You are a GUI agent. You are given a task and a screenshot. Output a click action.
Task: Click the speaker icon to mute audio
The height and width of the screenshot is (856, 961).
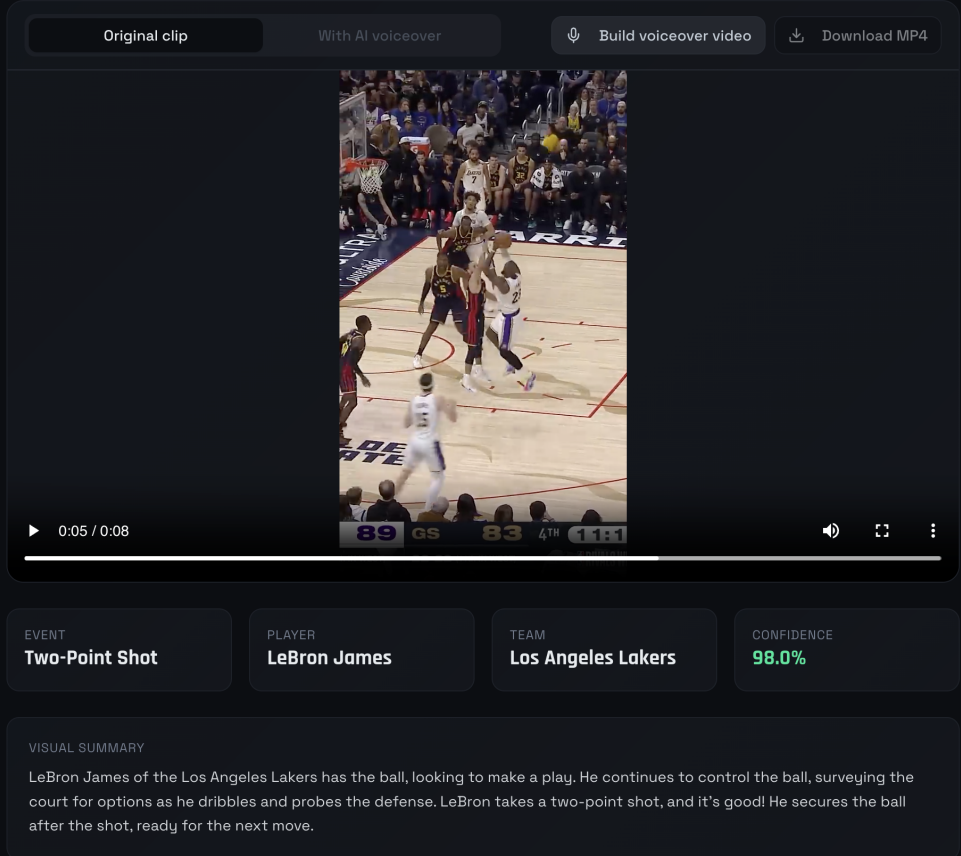tap(830, 530)
